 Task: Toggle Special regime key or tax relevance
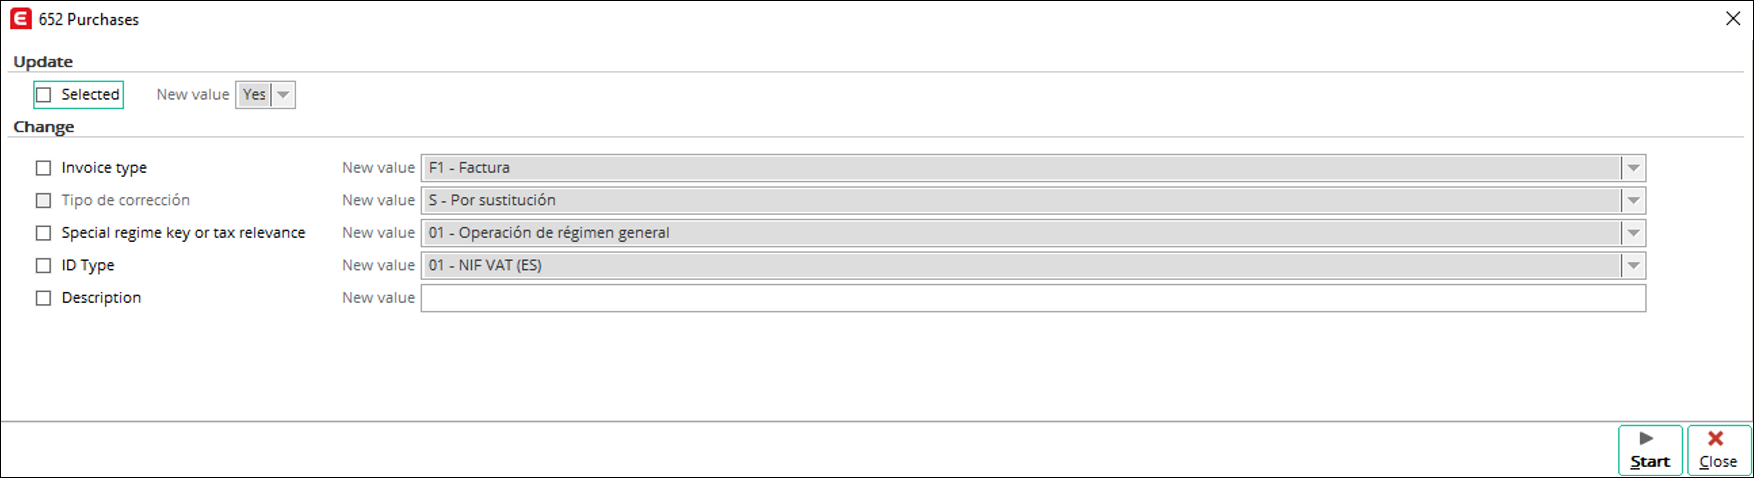pyautogui.click(x=43, y=233)
